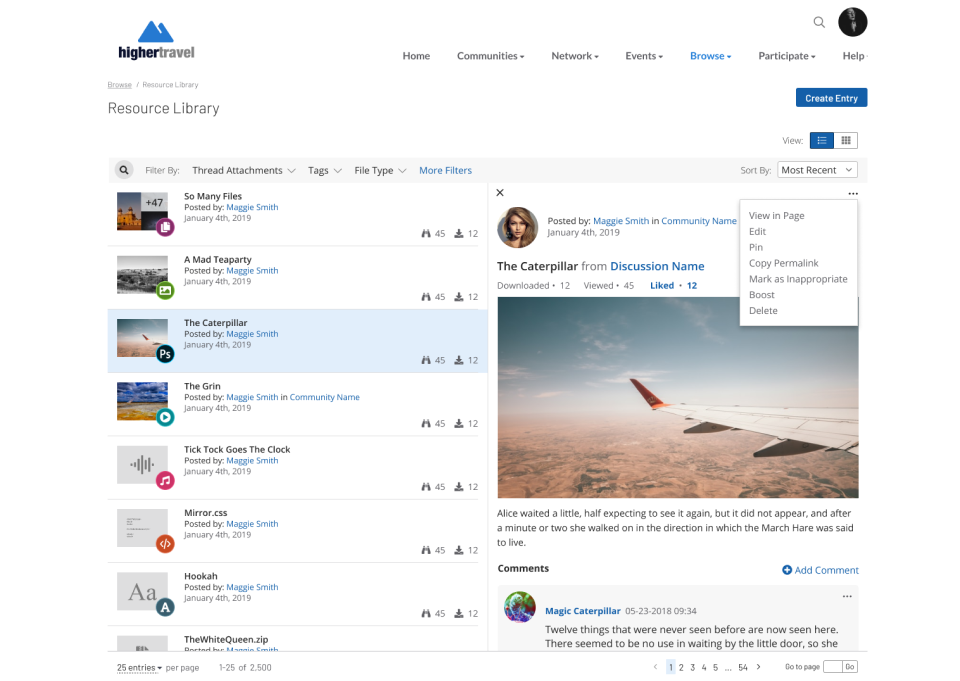Click the Go button in pagination
This screenshot has height=681, width=960.
coord(850,667)
